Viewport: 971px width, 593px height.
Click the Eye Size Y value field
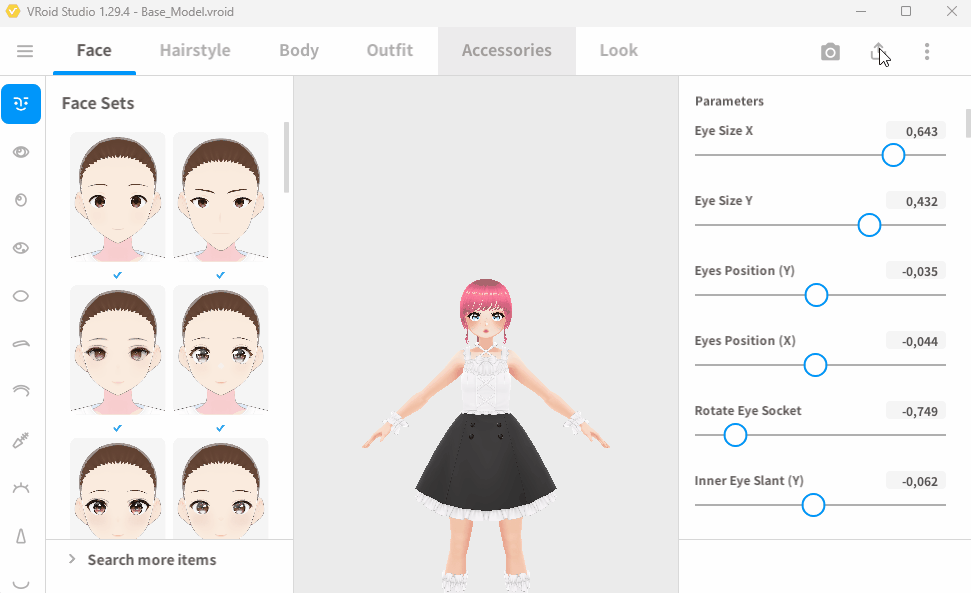pos(915,201)
